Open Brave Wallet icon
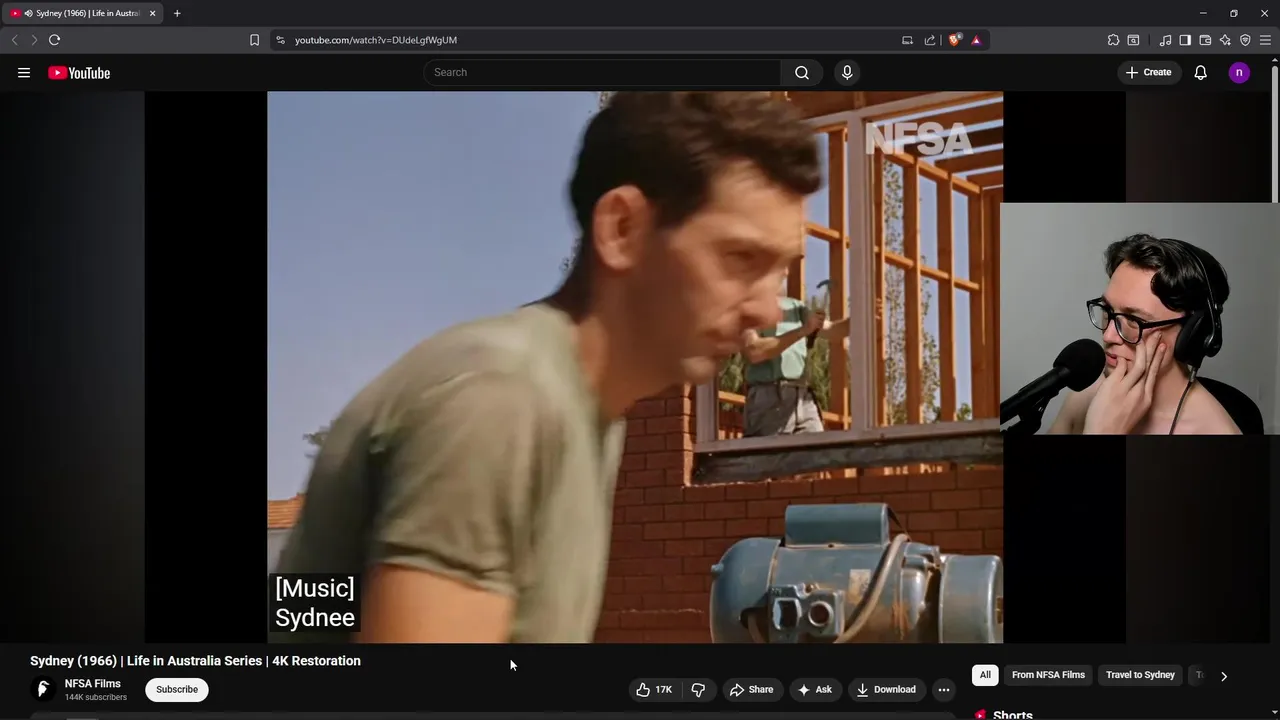 click(1205, 40)
